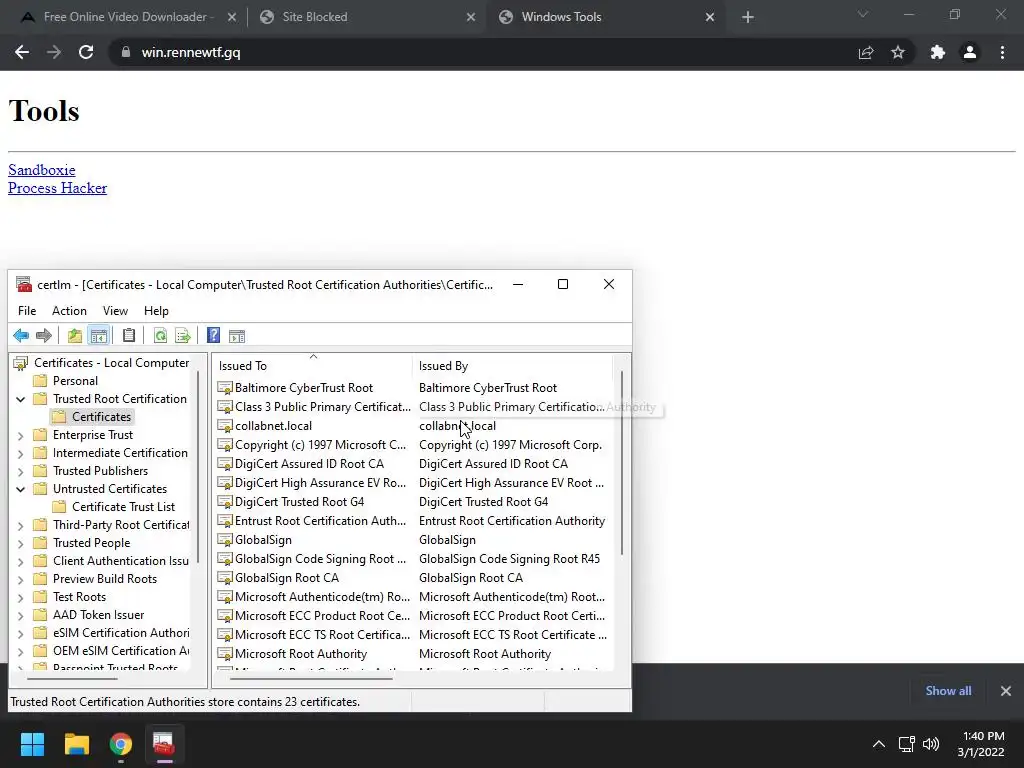Open Windows Start button
1024x768 pixels.
[x=32, y=744]
